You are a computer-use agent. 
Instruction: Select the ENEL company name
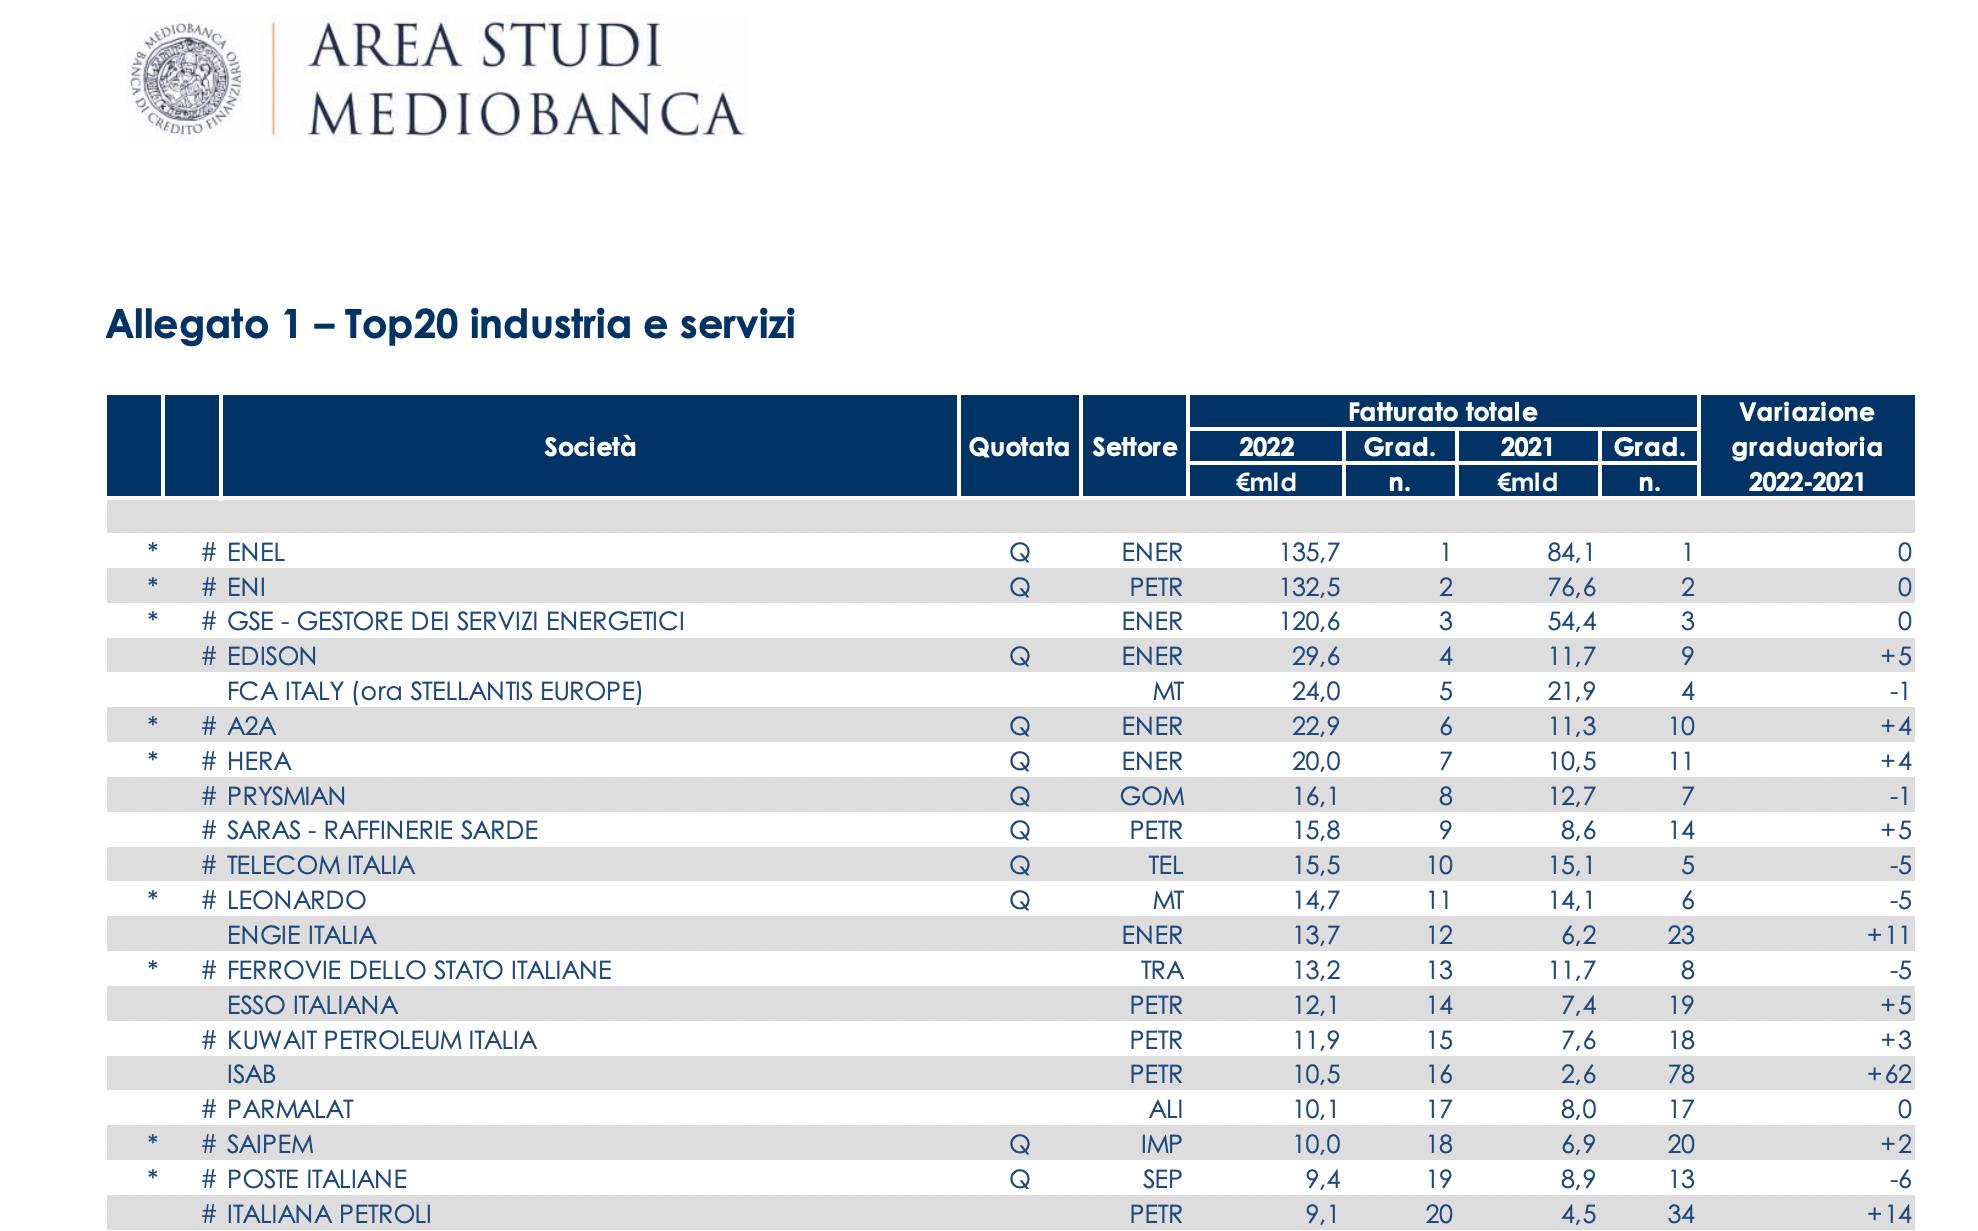pos(256,552)
